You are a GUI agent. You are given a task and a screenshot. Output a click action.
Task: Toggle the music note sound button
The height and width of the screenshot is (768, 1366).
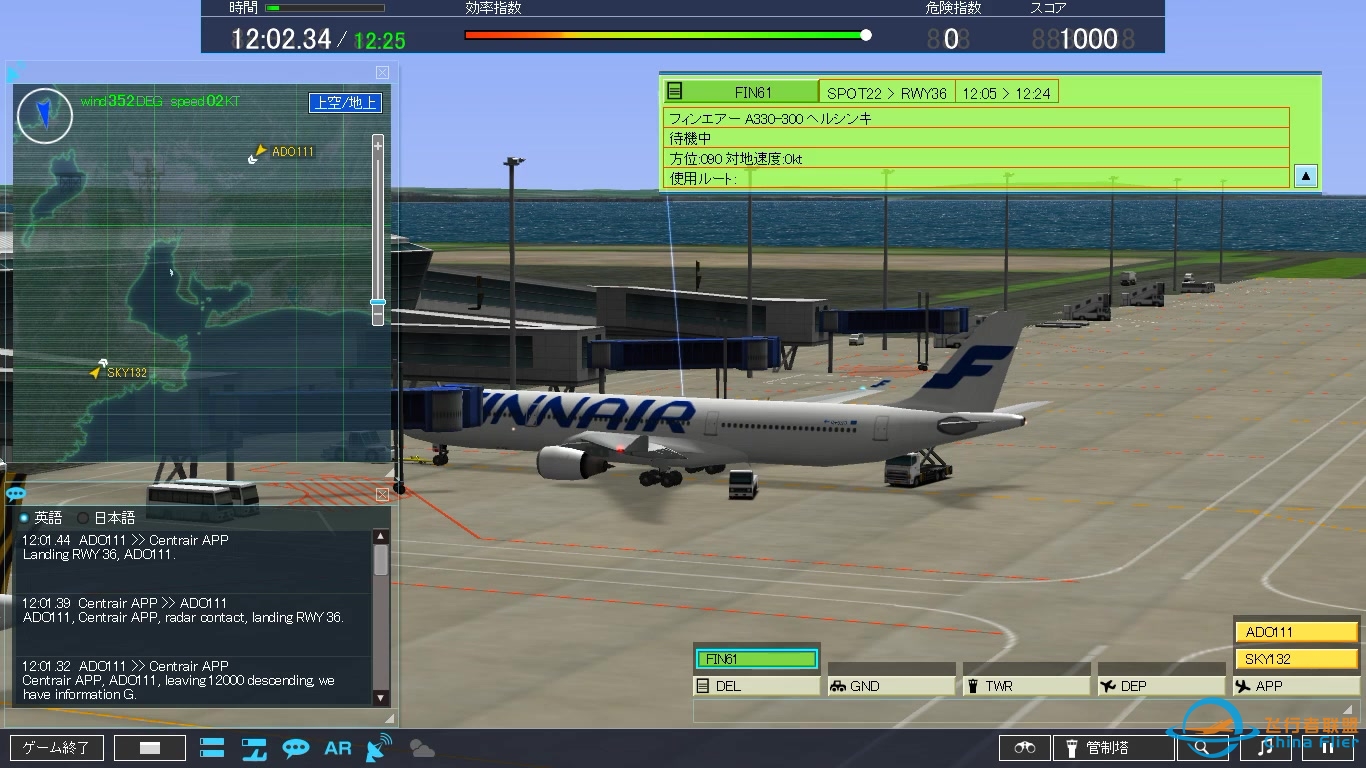click(x=1265, y=747)
